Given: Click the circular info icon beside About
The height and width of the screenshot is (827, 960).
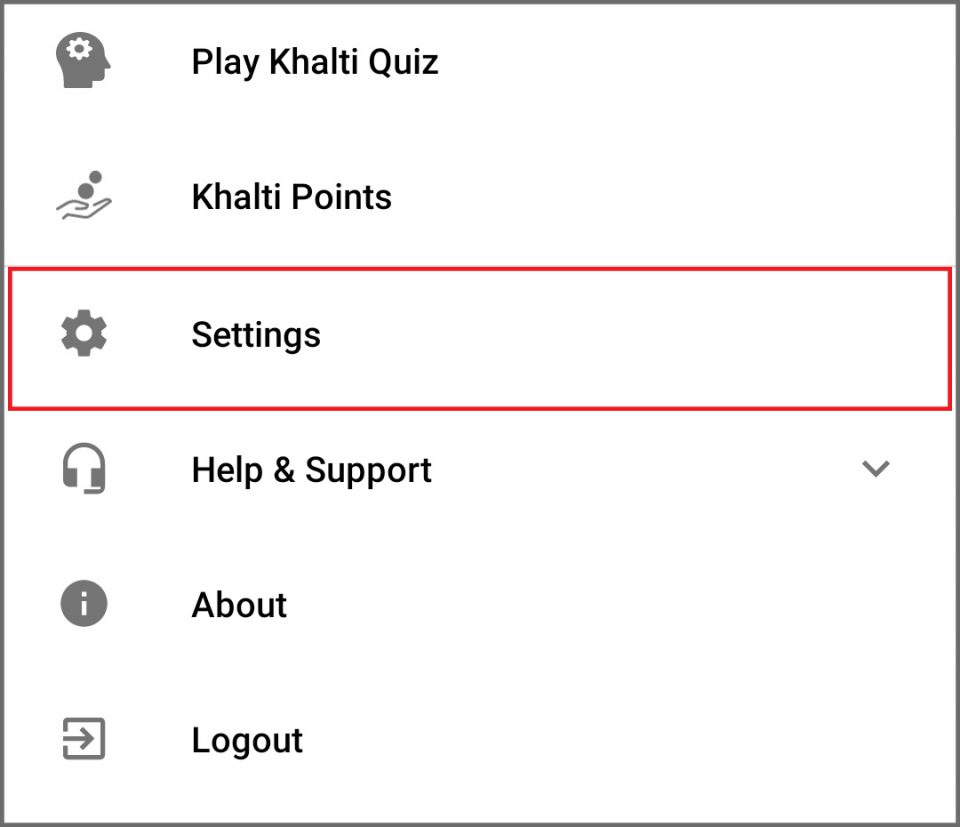Looking at the screenshot, I should (83, 604).
